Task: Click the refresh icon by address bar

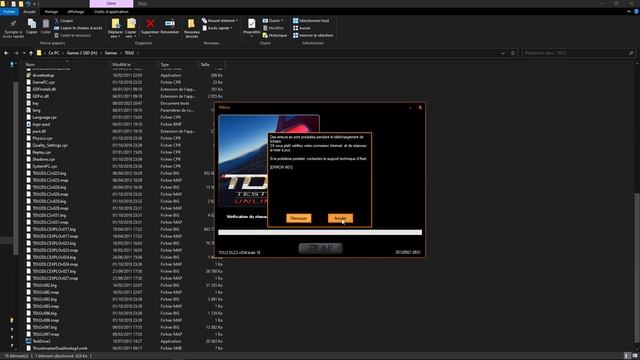Action: (513, 53)
